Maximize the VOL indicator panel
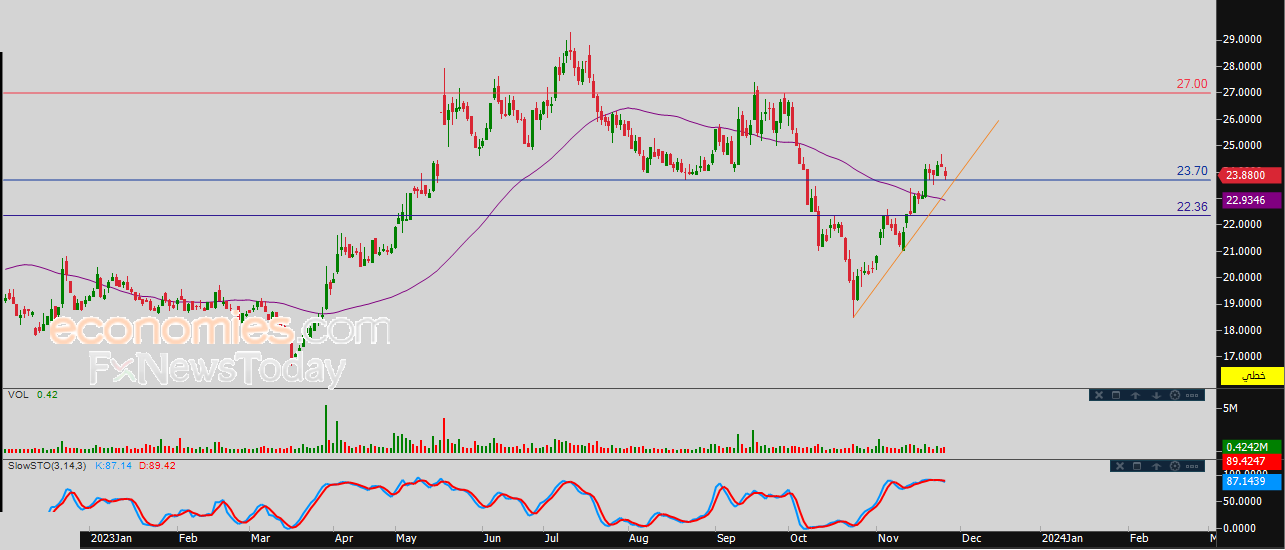Screen dimensions: 1285x550 (x=1116, y=395)
